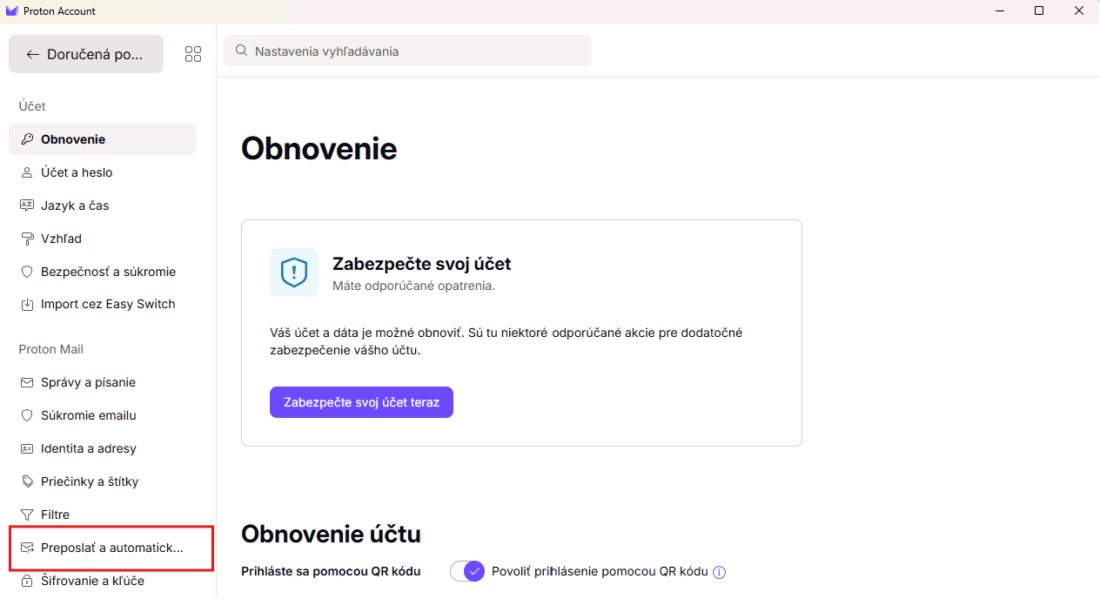Viewport: 1100px width, 599px height.
Task: Click the Identita a adresy icon
Action: coord(27,448)
